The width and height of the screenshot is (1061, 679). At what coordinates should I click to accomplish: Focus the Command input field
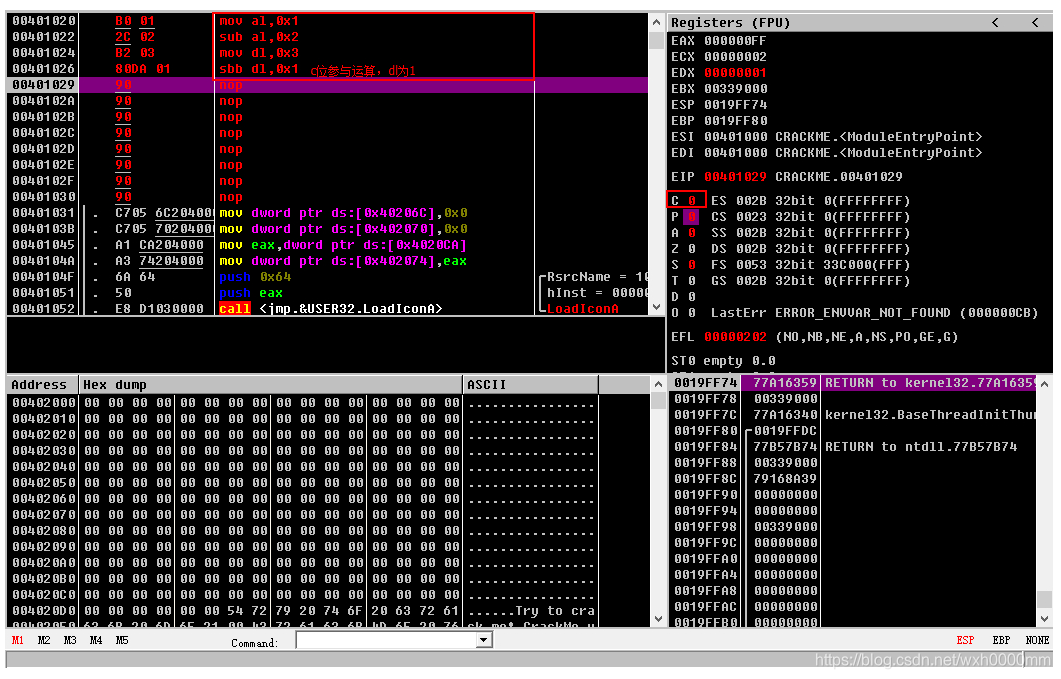point(386,640)
